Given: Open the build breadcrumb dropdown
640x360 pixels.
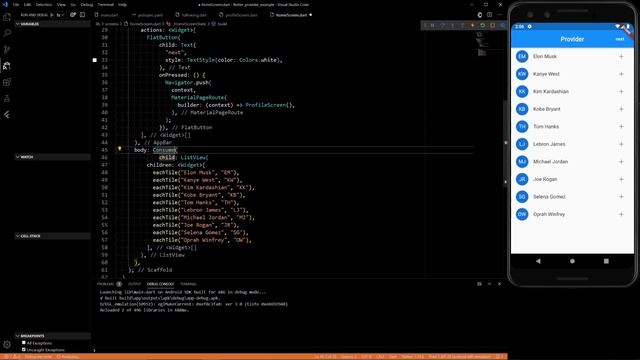Looking at the screenshot, I should click(x=220, y=24).
